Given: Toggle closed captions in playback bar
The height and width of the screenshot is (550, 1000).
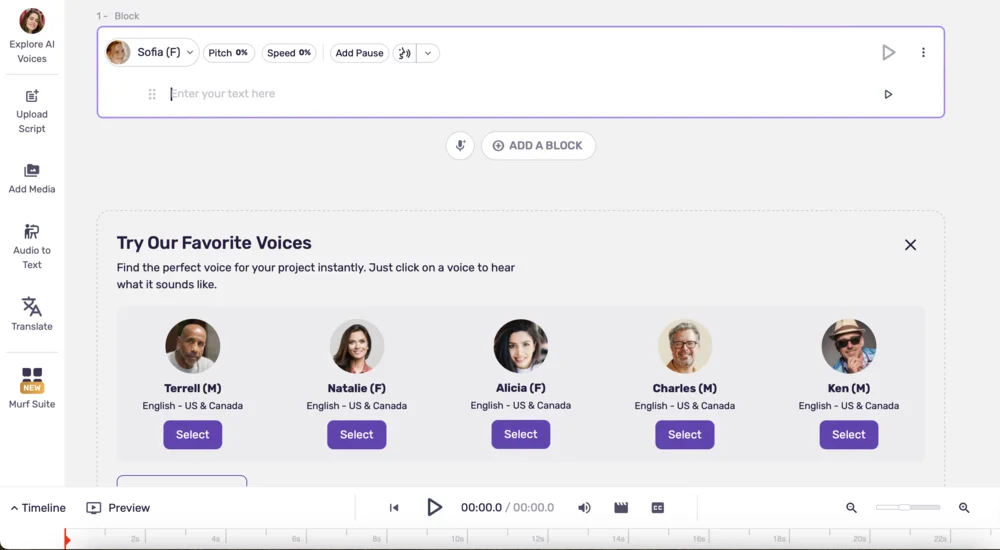Looking at the screenshot, I should 658,508.
